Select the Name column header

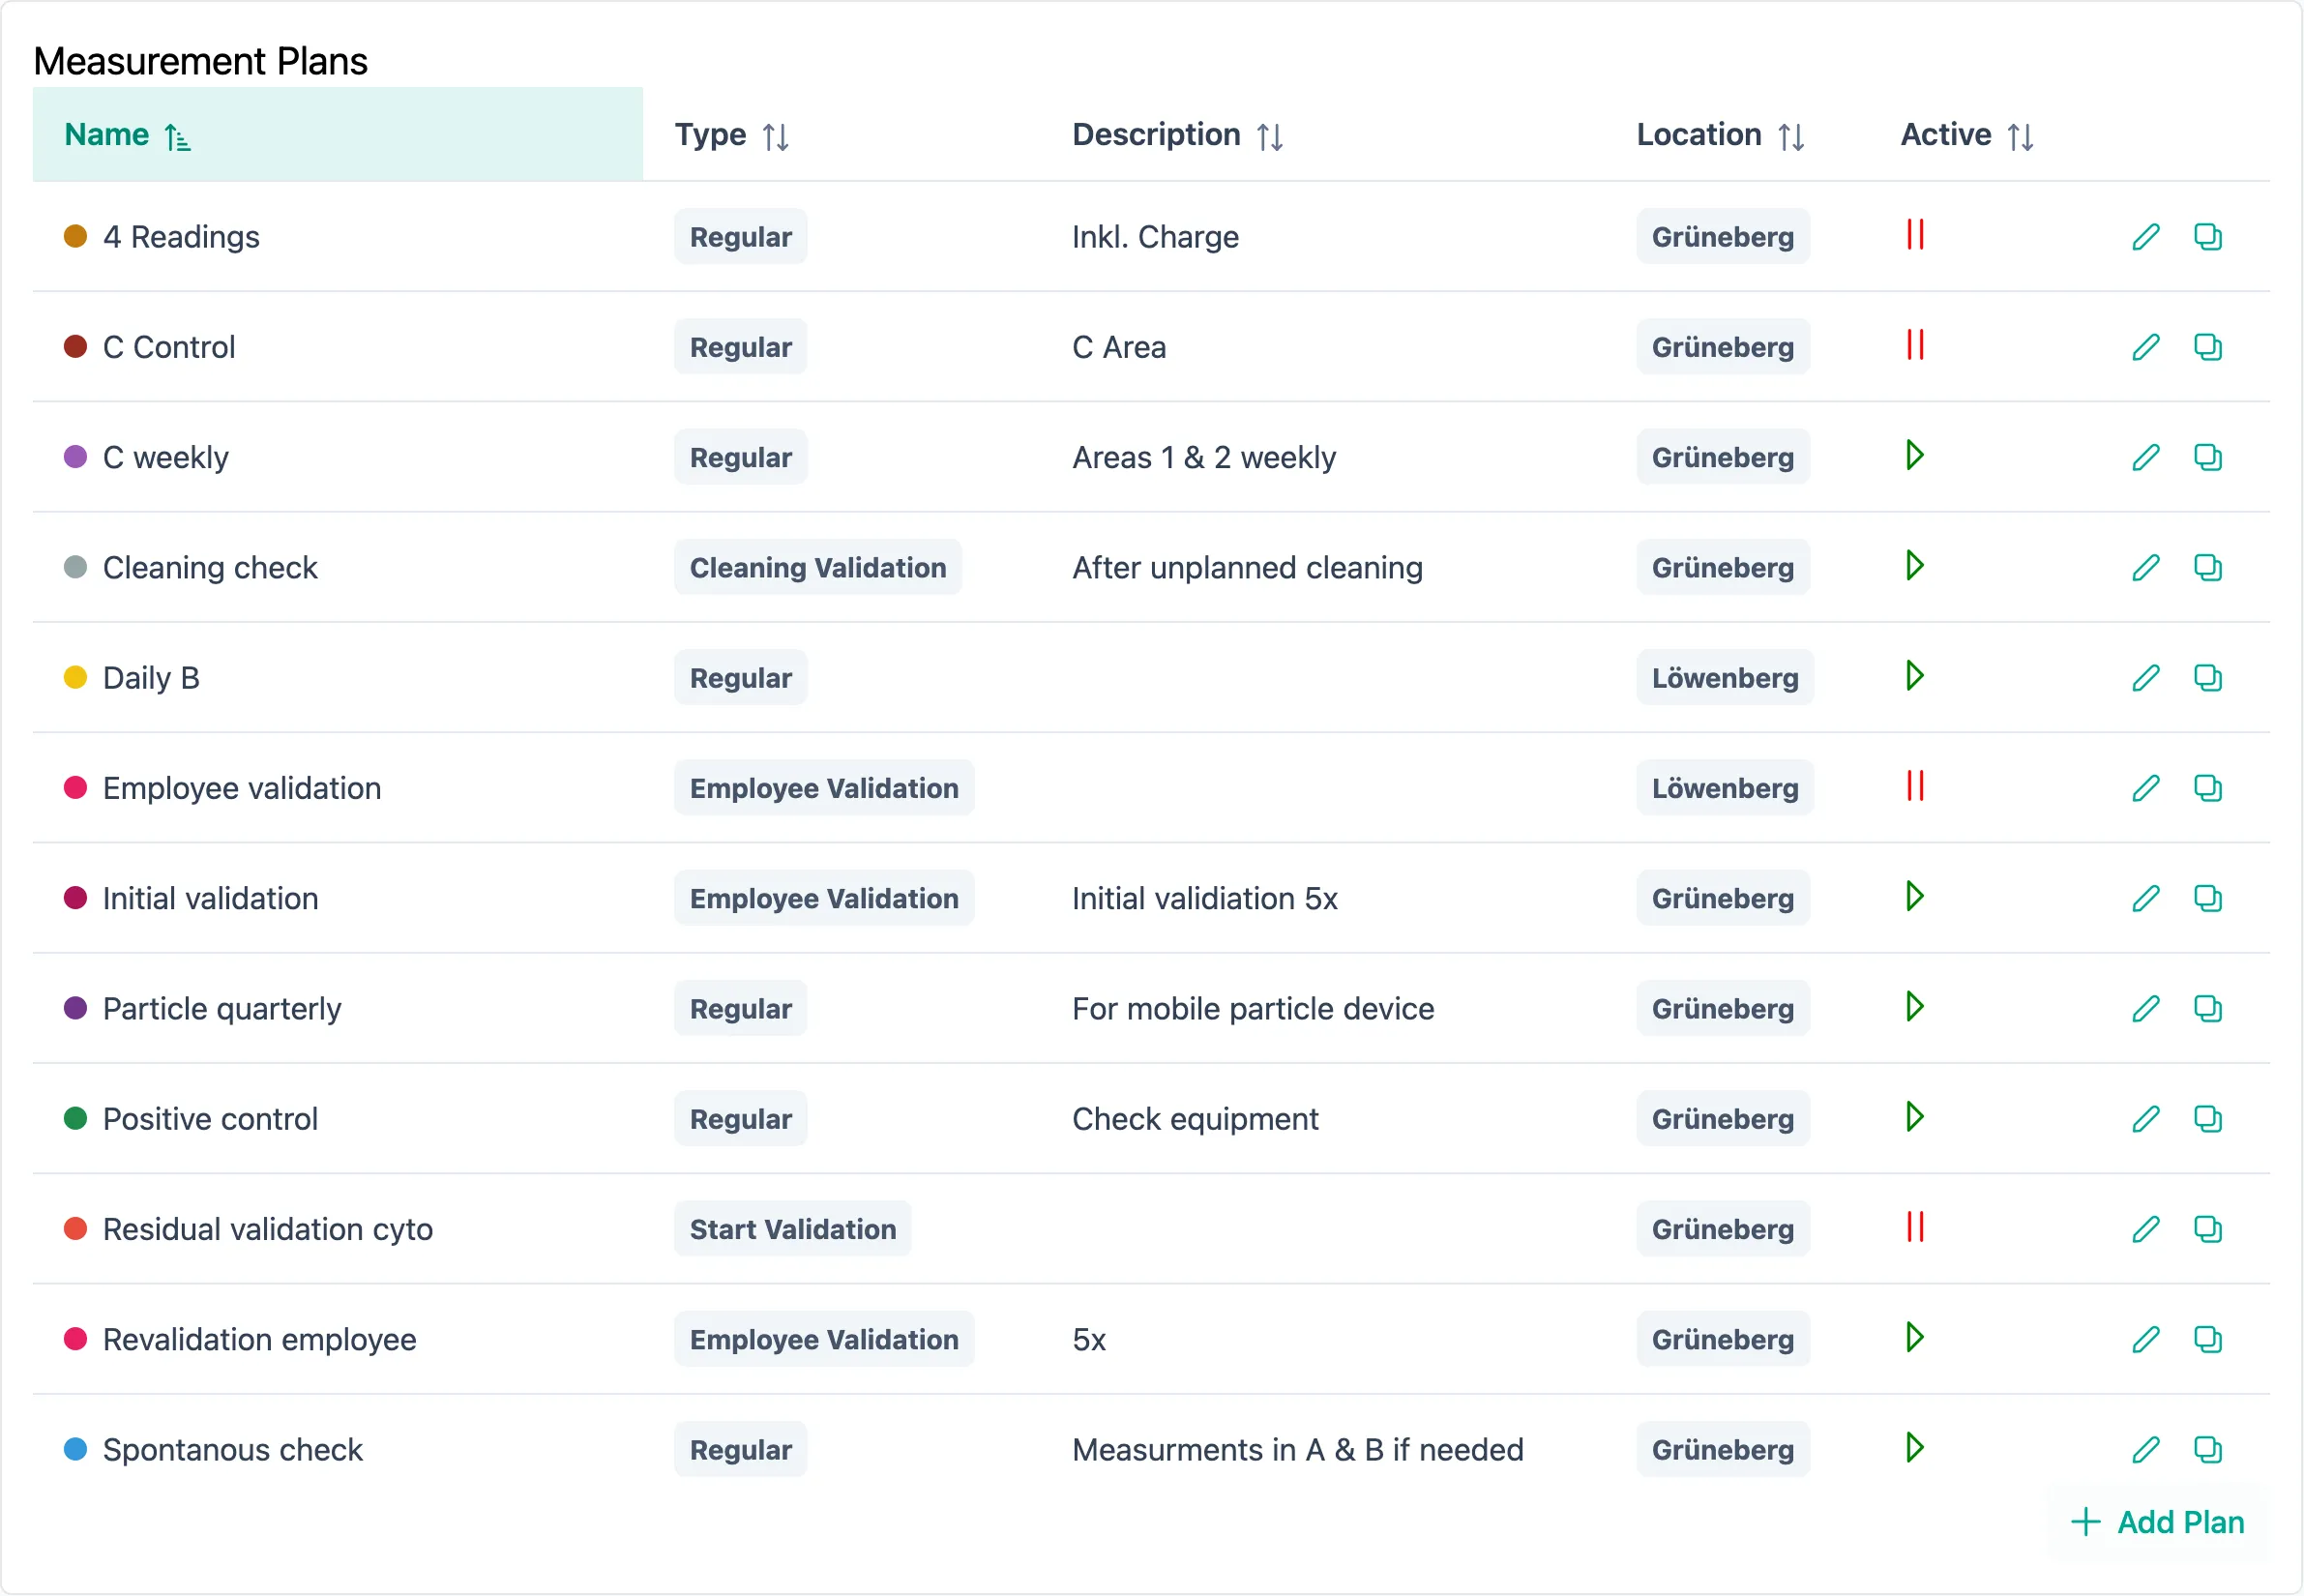pos(127,134)
